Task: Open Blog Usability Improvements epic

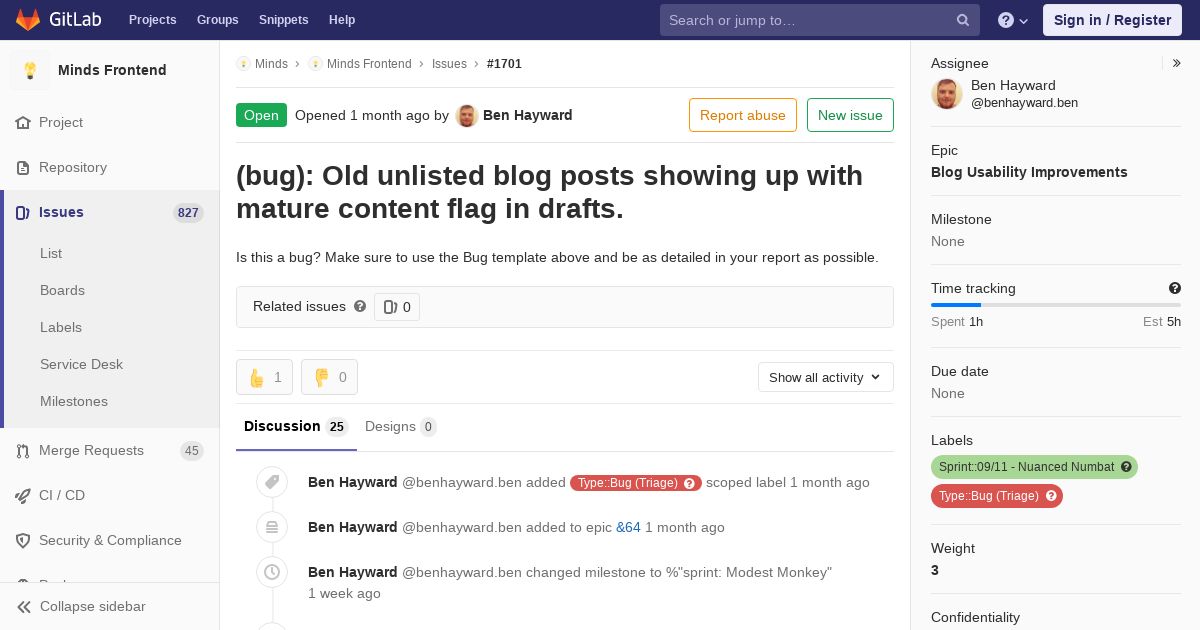Action: [1029, 172]
